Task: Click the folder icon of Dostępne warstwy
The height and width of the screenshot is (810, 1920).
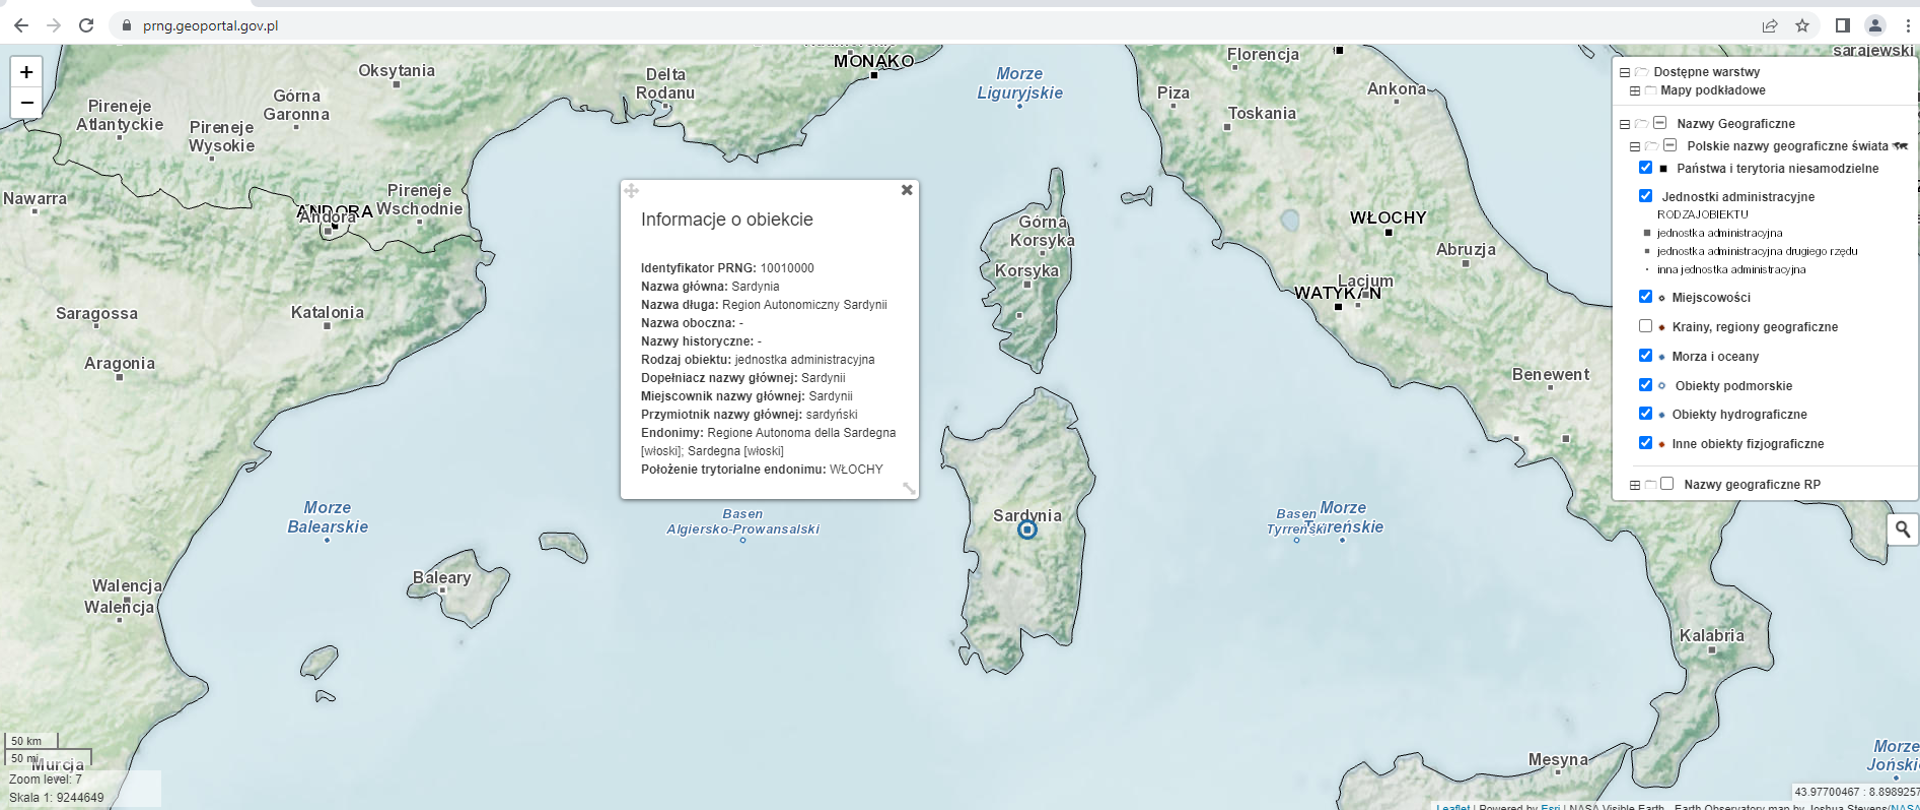Action: [x=1641, y=72]
